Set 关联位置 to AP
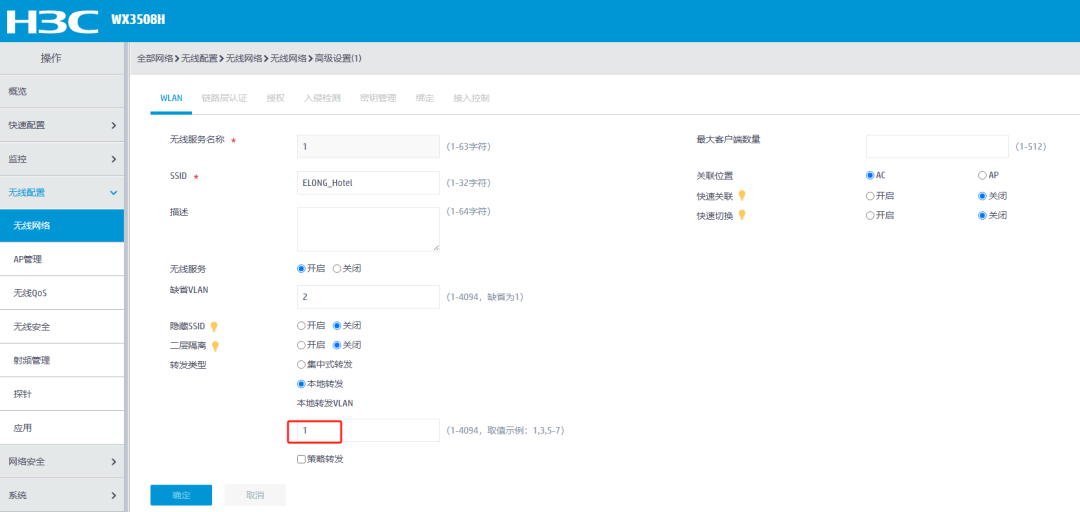The width and height of the screenshot is (1080, 512). [x=982, y=175]
